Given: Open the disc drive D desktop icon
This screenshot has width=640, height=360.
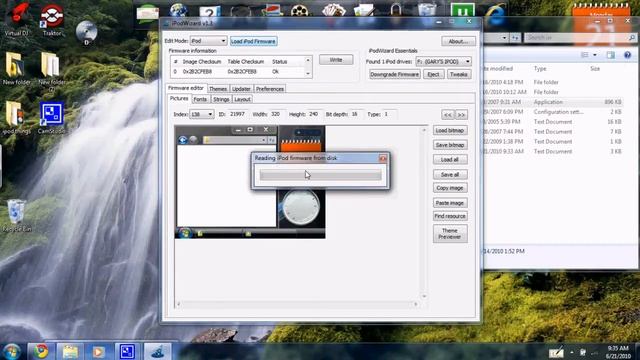Looking at the screenshot, I should click(86, 33).
